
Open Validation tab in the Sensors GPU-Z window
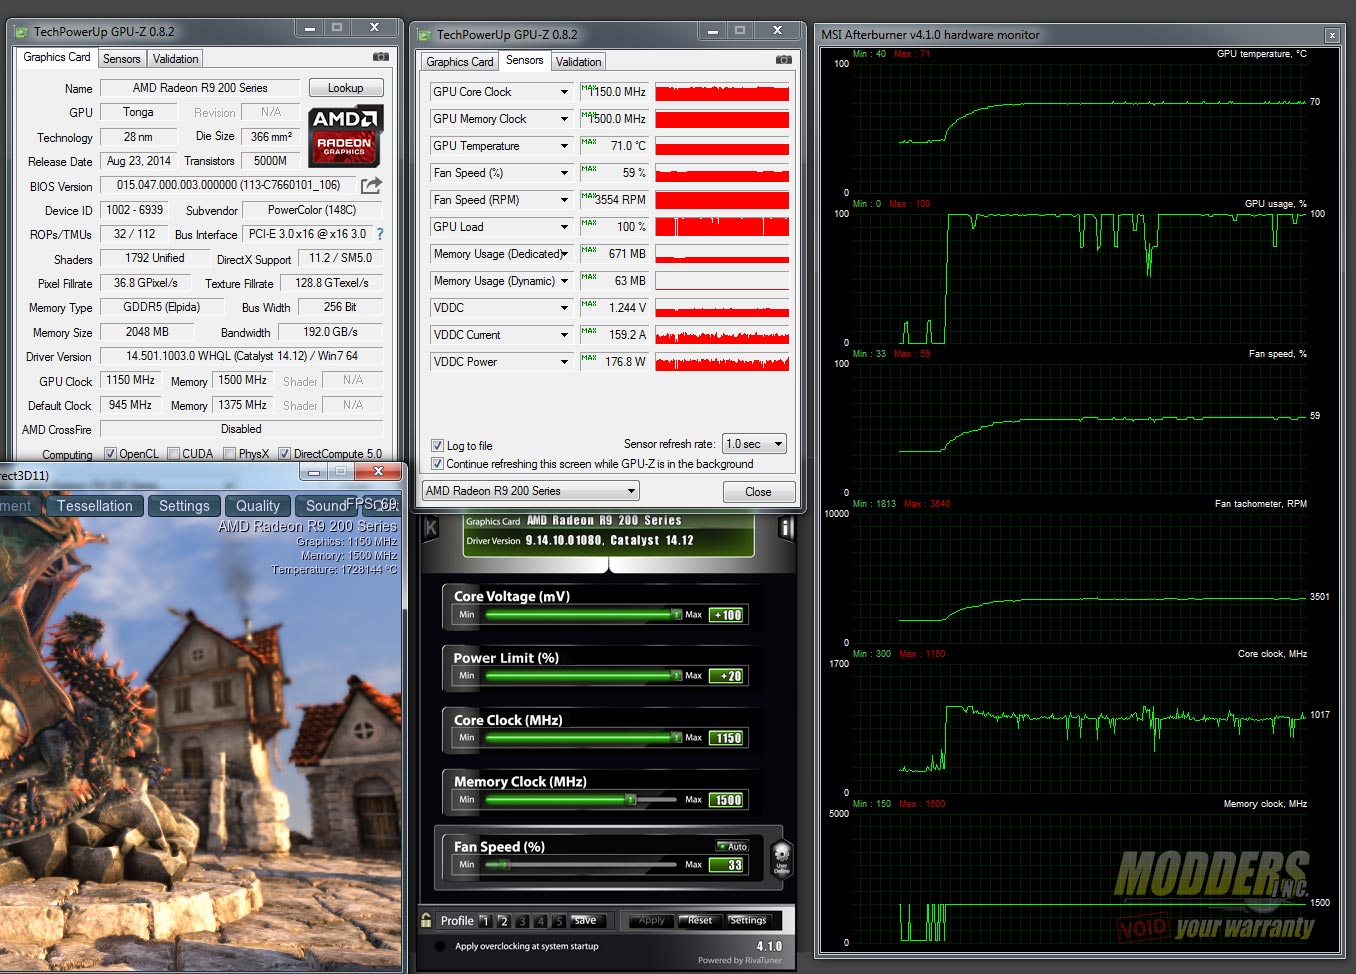pos(579,62)
